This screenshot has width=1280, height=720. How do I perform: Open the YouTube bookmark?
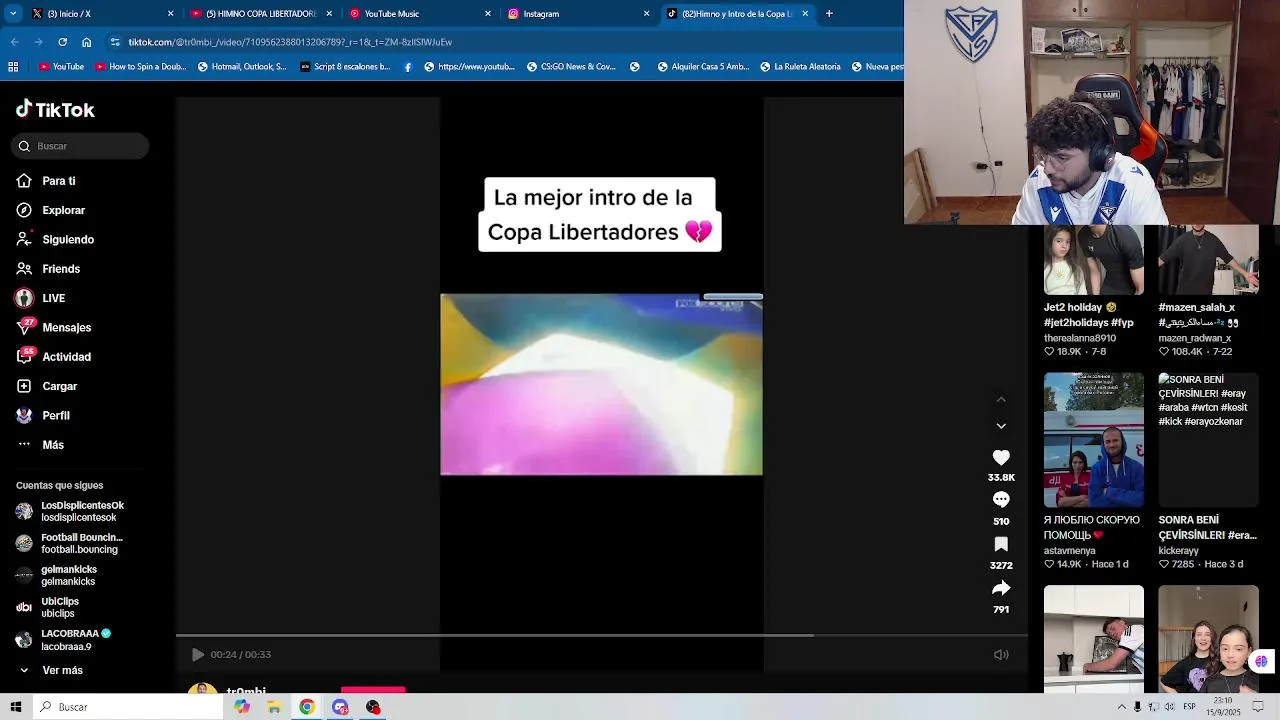click(61, 67)
